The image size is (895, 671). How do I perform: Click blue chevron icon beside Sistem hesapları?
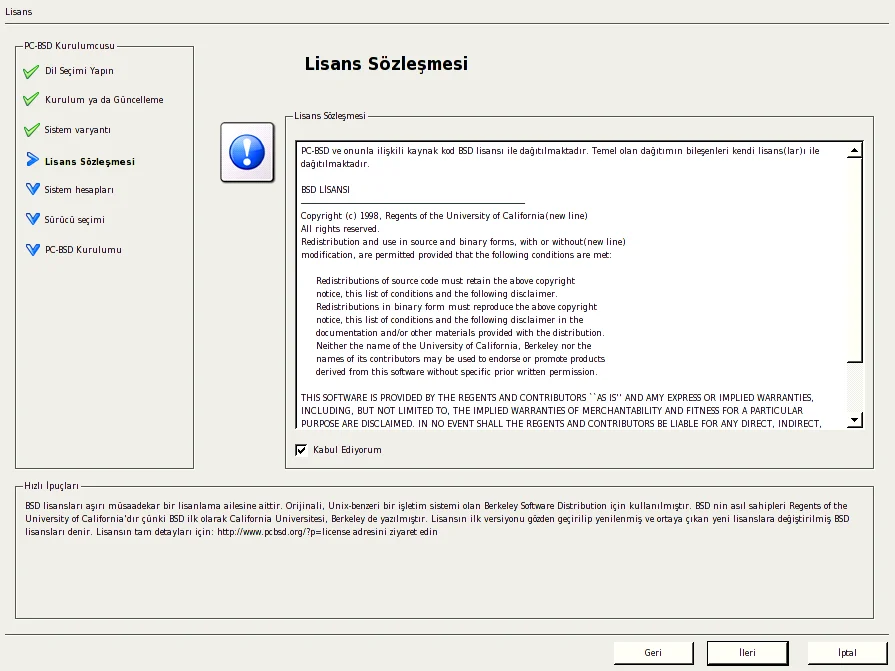coord(33,189)
